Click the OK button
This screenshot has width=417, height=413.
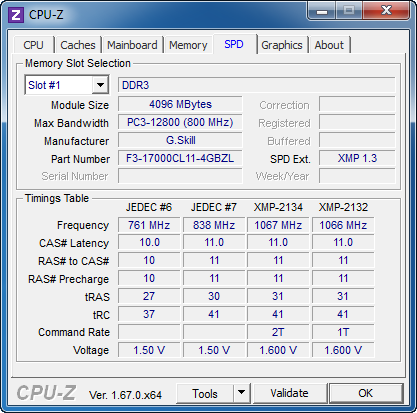pyautogui.click(x=366, y=393)
